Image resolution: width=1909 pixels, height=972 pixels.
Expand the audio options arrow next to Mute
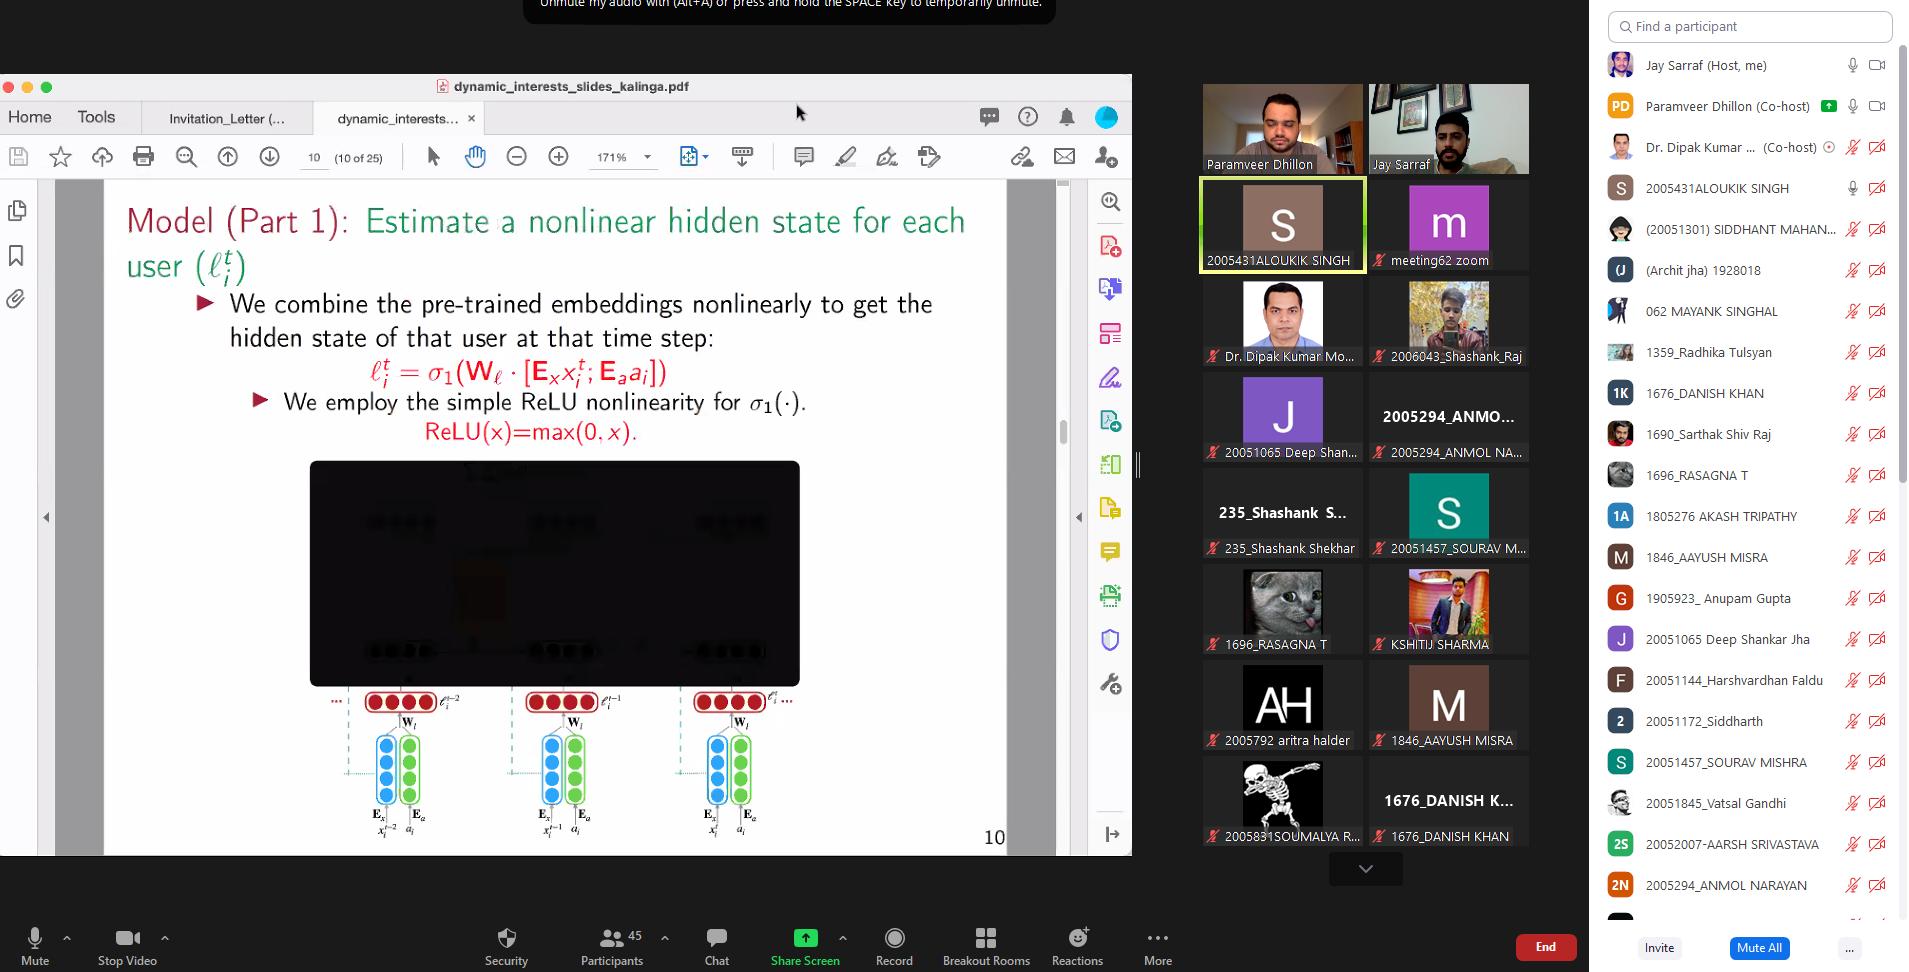pyautogui.click(x=67, y=938)
